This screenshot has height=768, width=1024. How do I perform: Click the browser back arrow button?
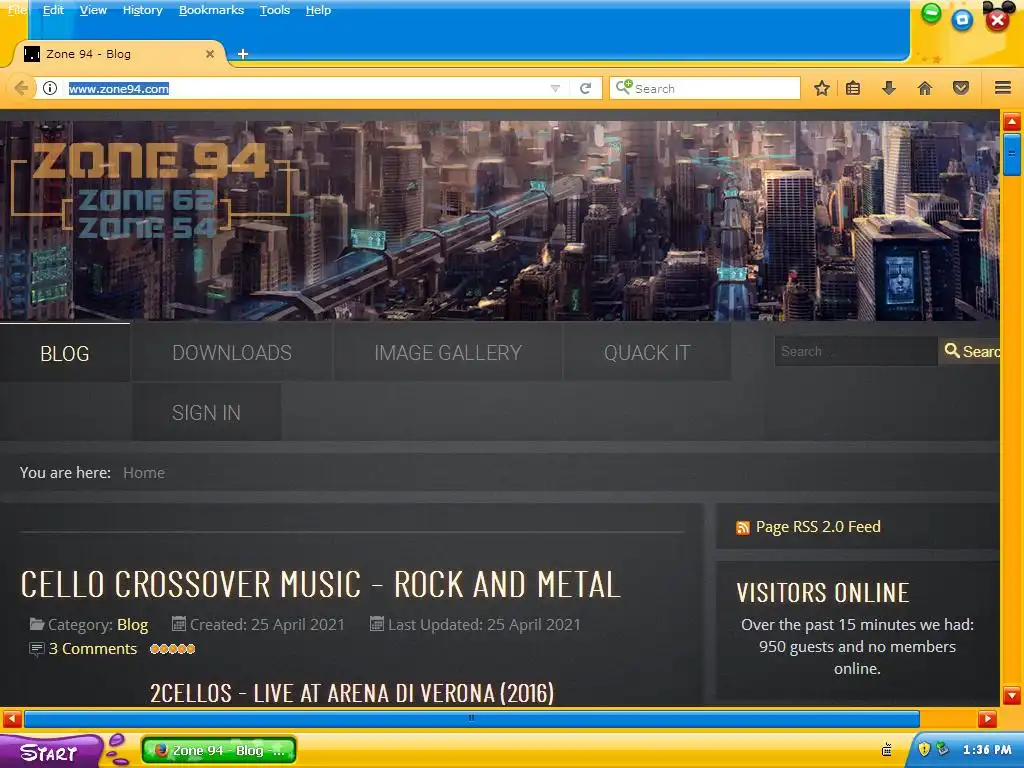click(20, 88)
